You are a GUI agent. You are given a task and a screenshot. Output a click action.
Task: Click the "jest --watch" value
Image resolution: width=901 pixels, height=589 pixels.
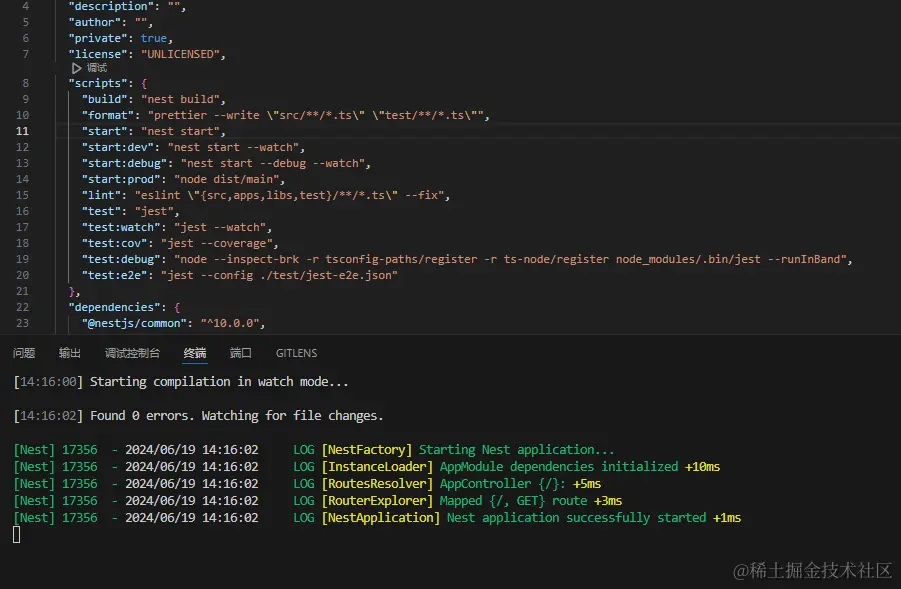point(220,228)
